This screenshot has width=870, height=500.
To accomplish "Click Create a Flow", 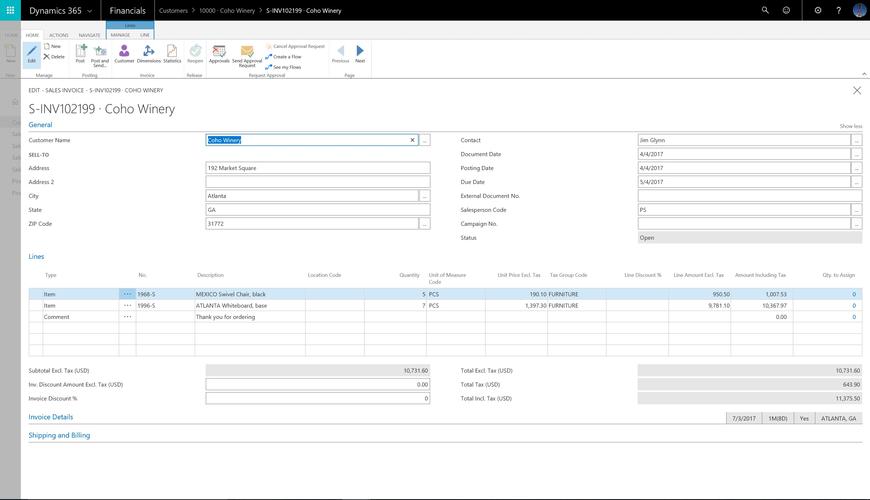I will pos(283,57).
